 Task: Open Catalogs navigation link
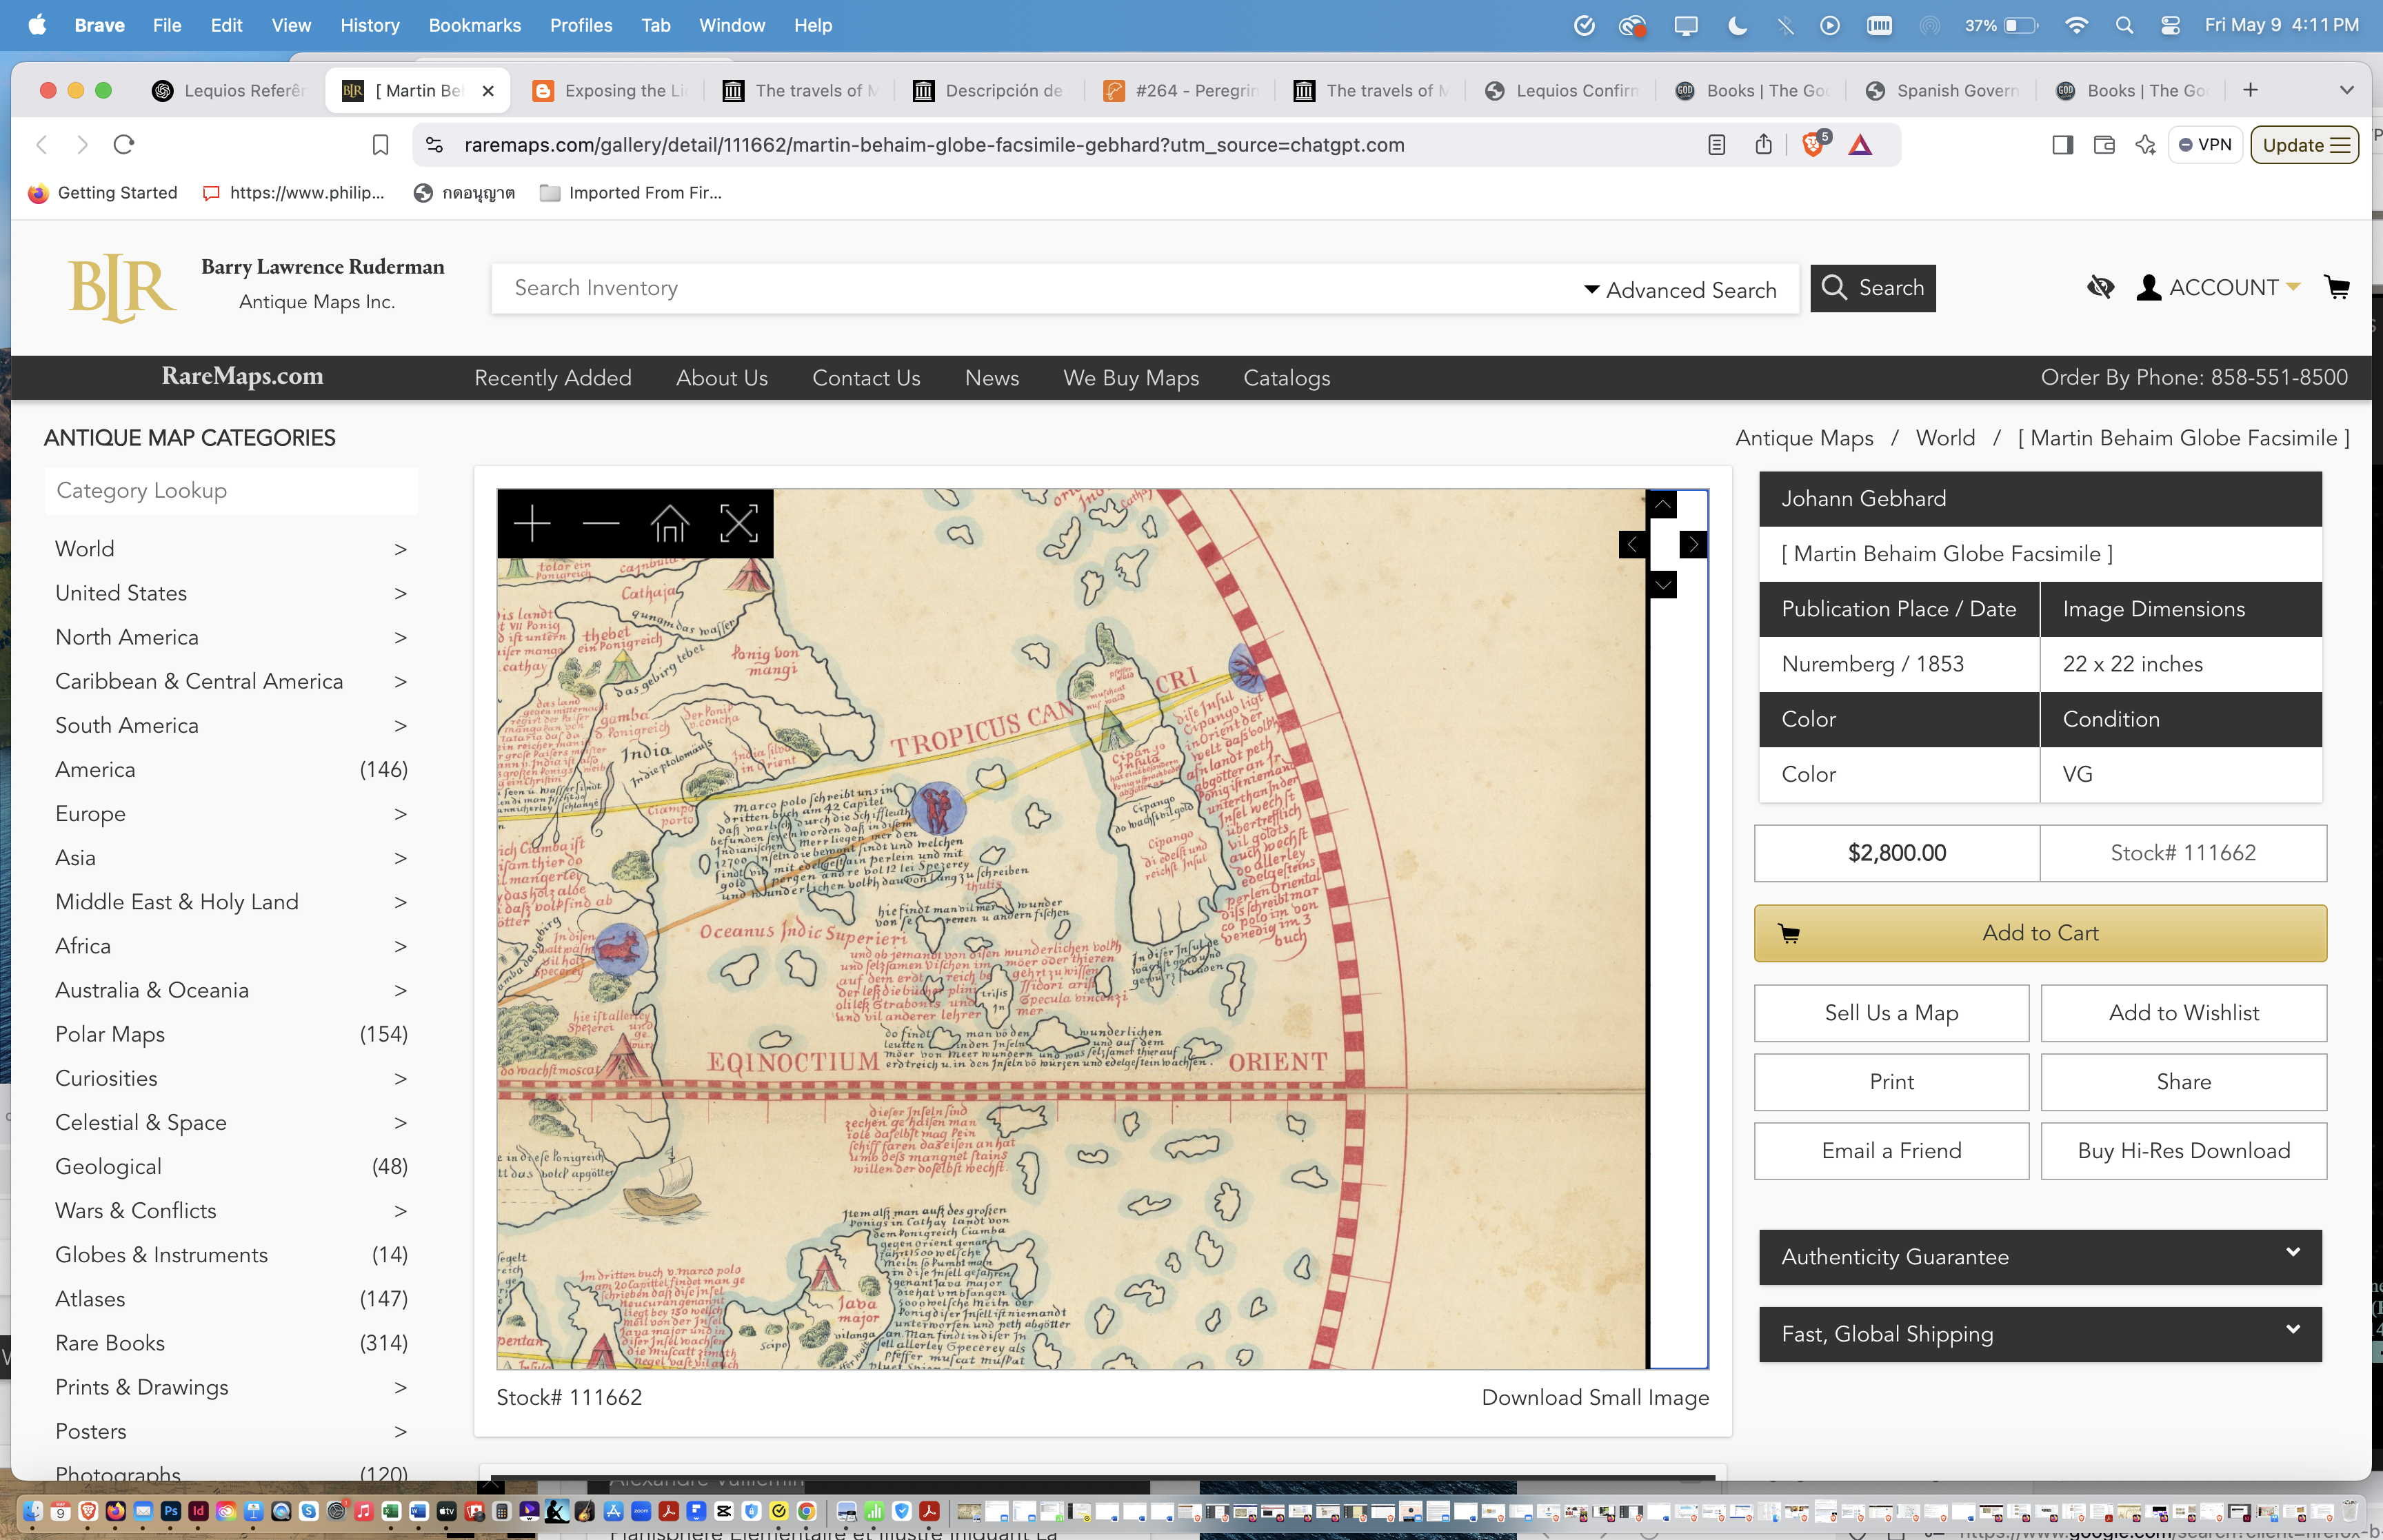(x=1286, y=378)
